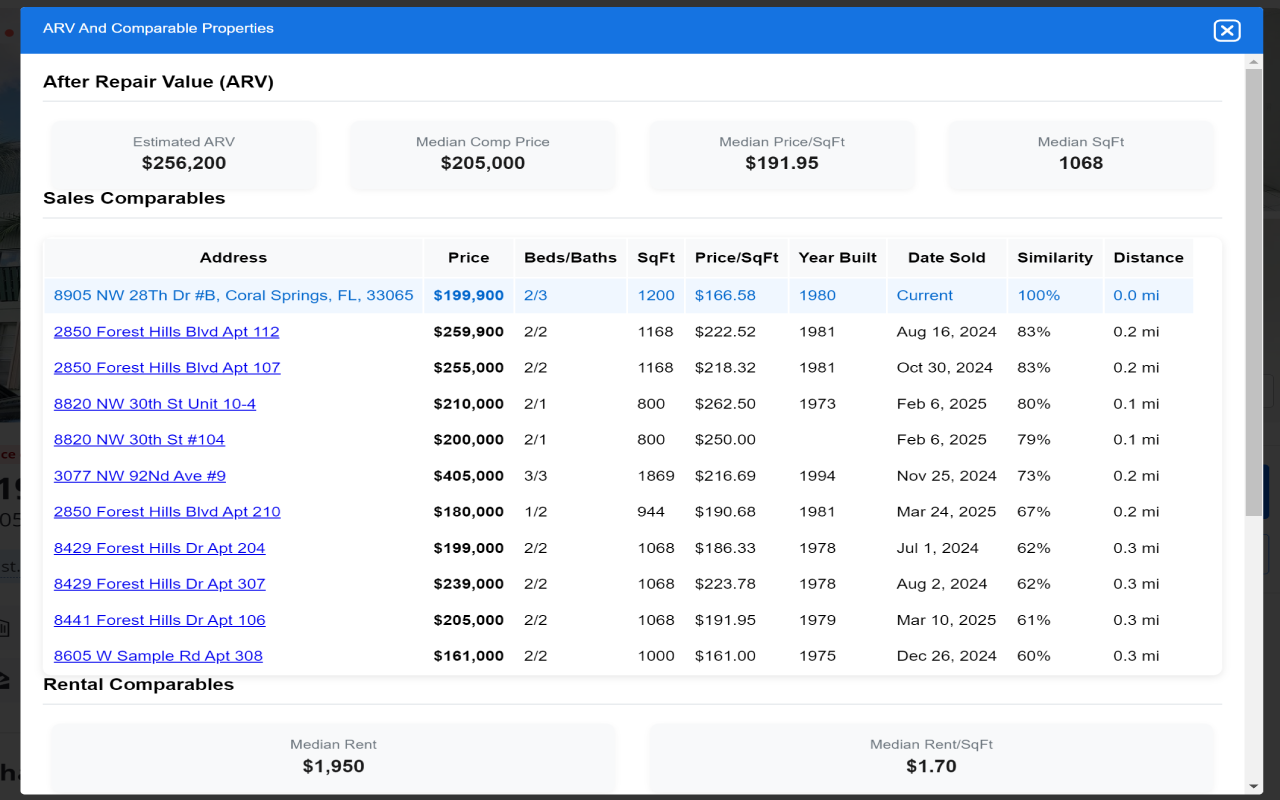View comparable 8820 NW 30th St Unit 10-4
The image size is (1280, 800).
155,403
